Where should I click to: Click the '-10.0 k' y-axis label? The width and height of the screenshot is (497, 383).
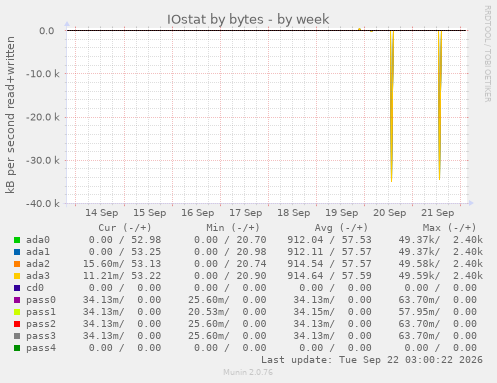point(43,74)
